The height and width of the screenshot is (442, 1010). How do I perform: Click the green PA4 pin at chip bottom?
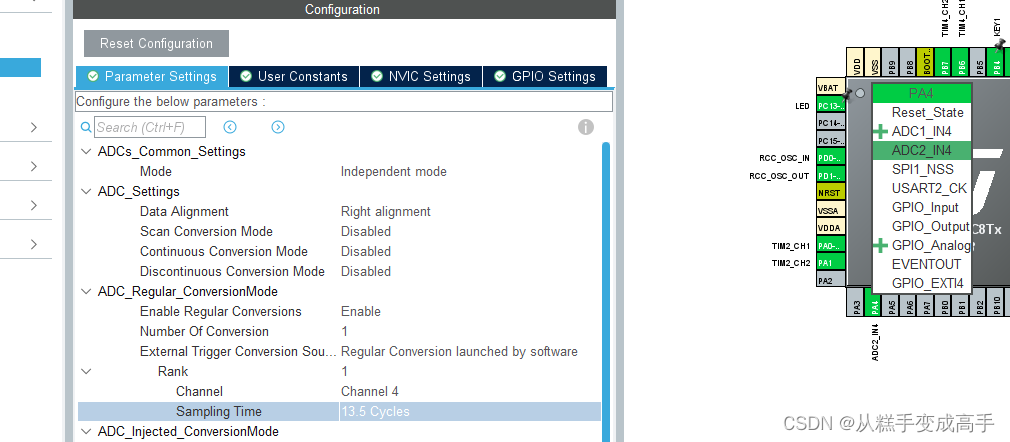[x=874, y=302]
